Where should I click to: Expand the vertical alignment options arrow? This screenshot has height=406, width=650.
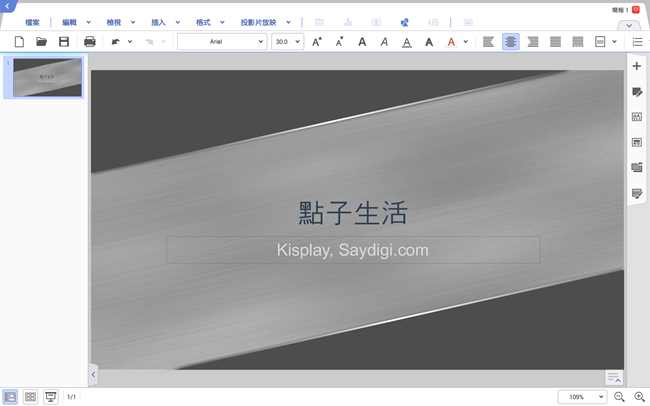click(614, 41)
